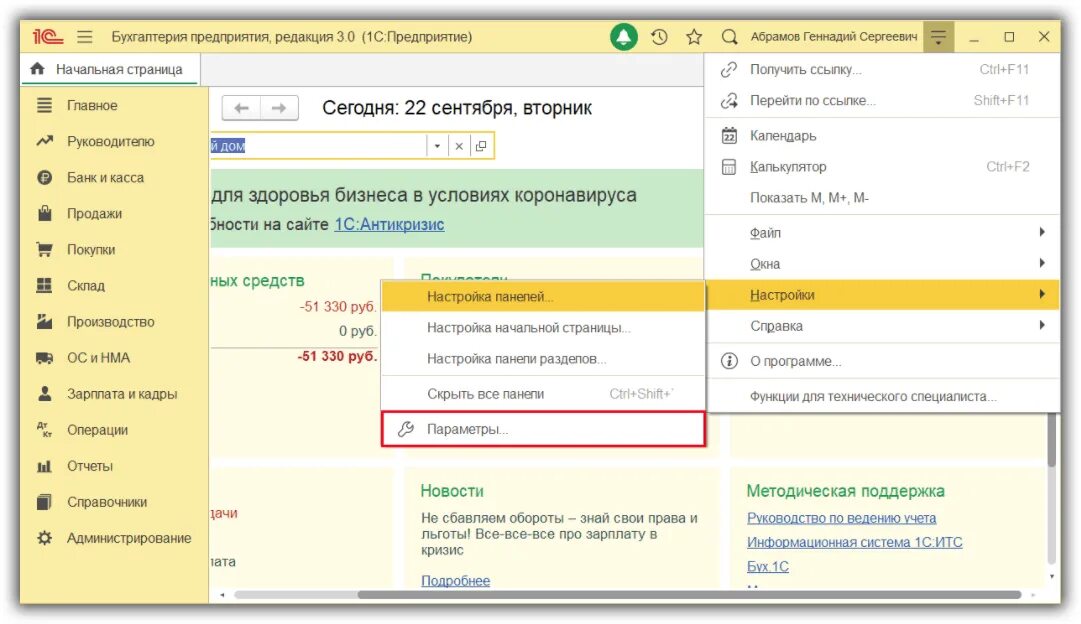Open the organization field's open-form icon
Screen dimensions: 1081x624
(481, 146)
